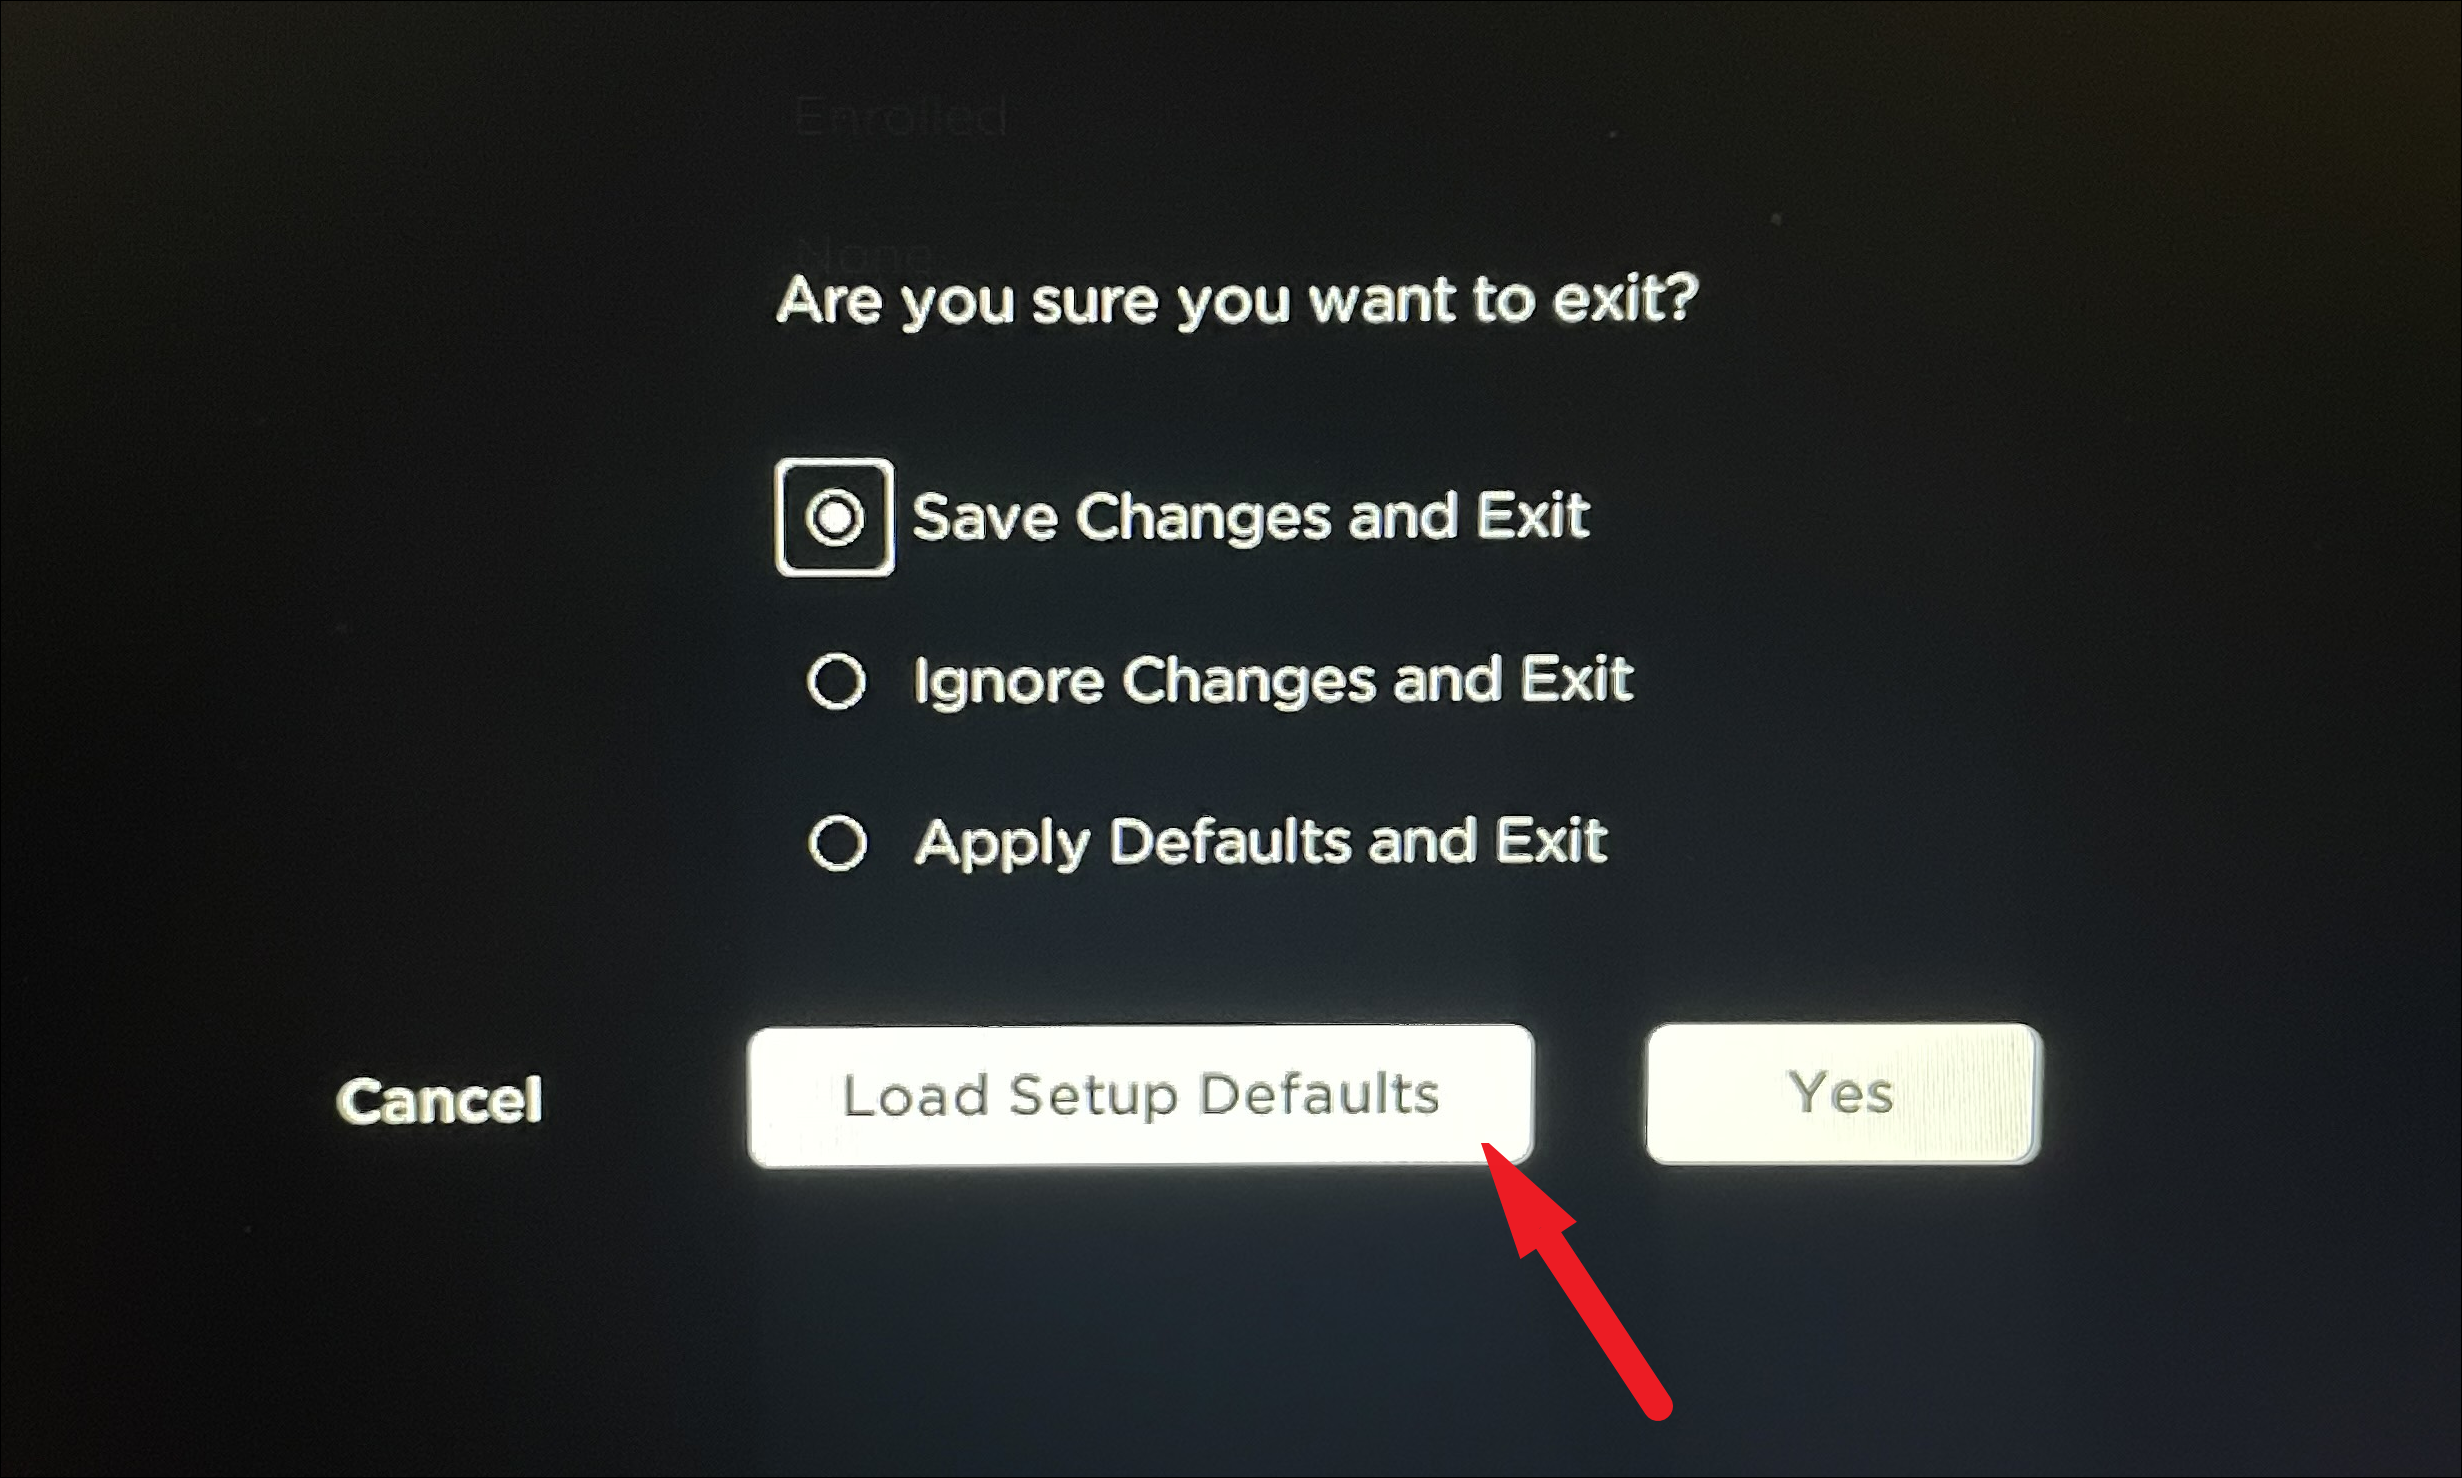The height and width of the screenshot is (1478, 2462).
Task: Click the 'Ignore Changes and Exit' label text
Action: coord(1273,681)
